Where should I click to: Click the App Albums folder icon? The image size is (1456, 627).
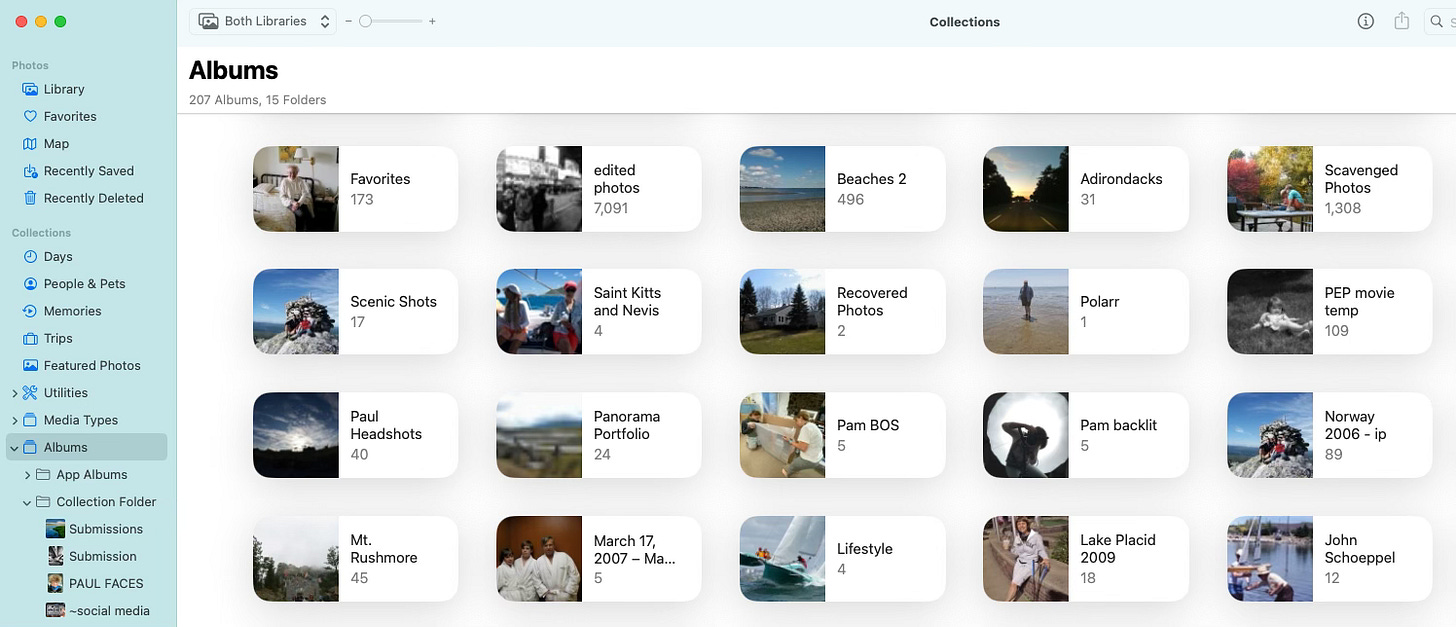[43, 475]
